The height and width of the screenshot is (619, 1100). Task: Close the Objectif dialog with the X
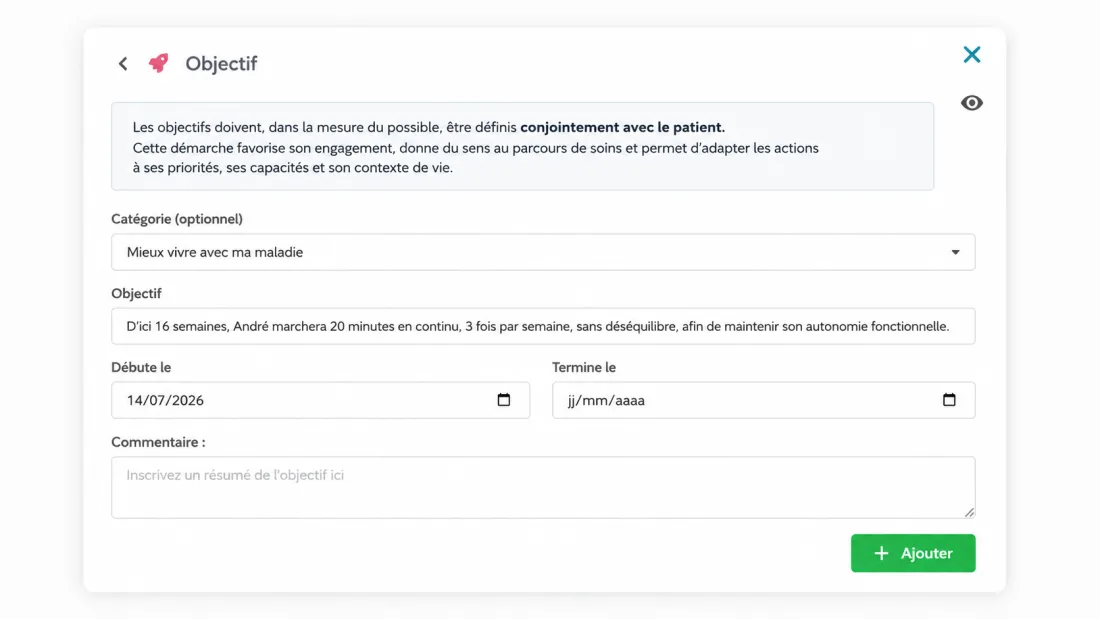pyautogui.click(x=972, y=55)
